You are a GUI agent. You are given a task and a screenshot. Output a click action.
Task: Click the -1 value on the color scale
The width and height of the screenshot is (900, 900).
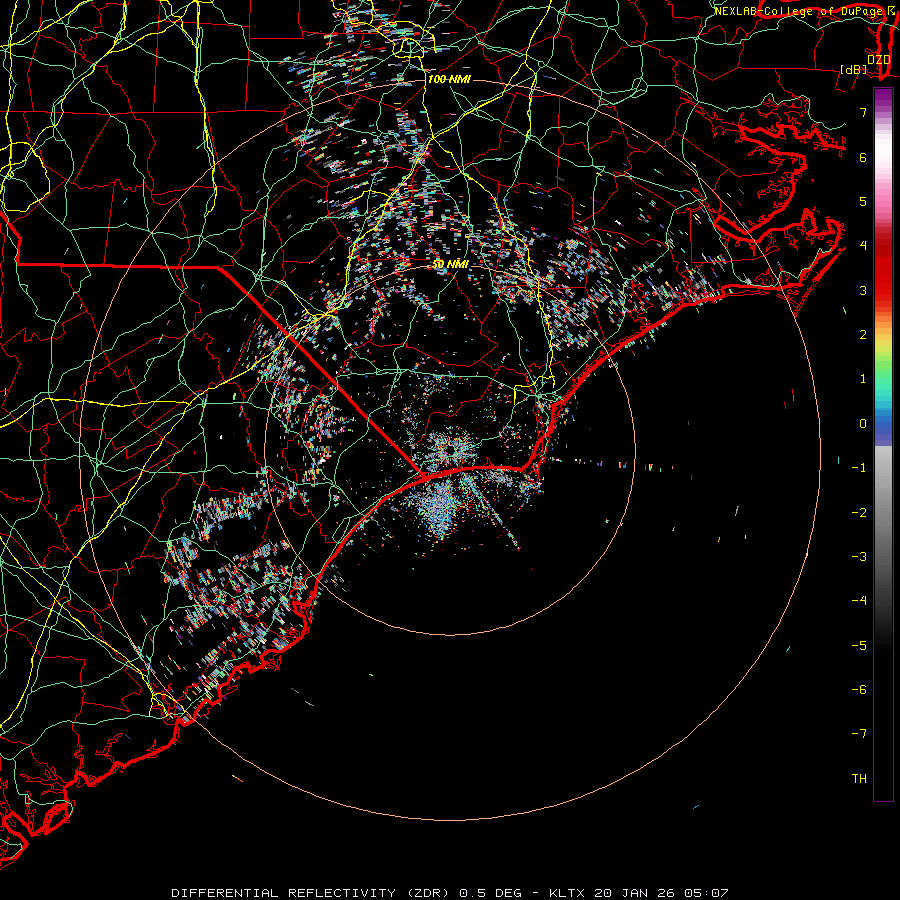(x=859, y=468)
